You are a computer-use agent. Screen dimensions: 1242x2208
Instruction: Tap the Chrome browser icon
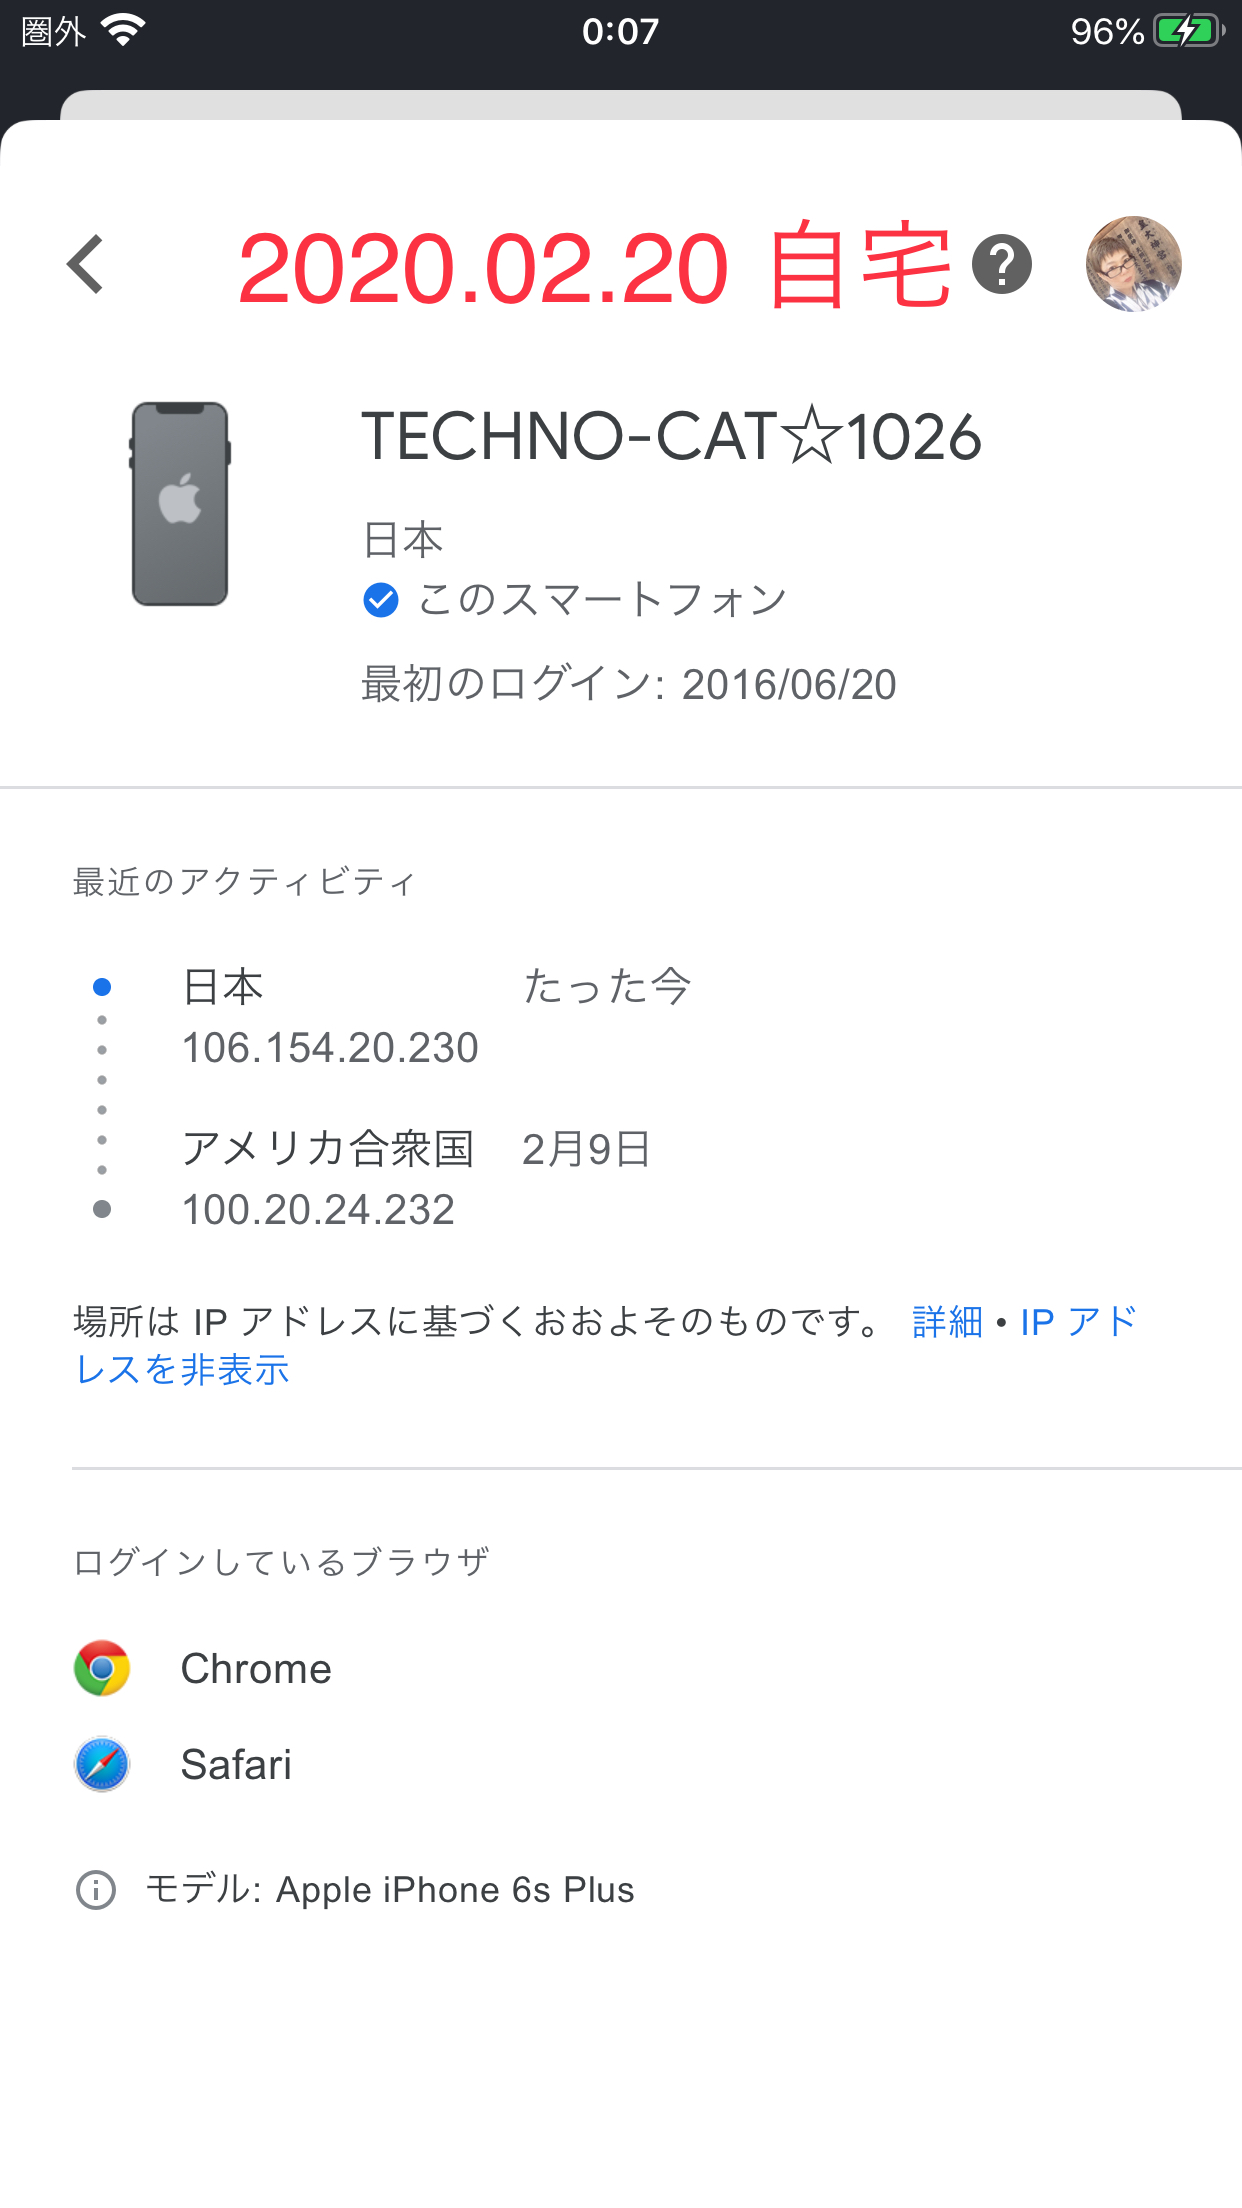pyautogui.click(x=102, y=1668)
